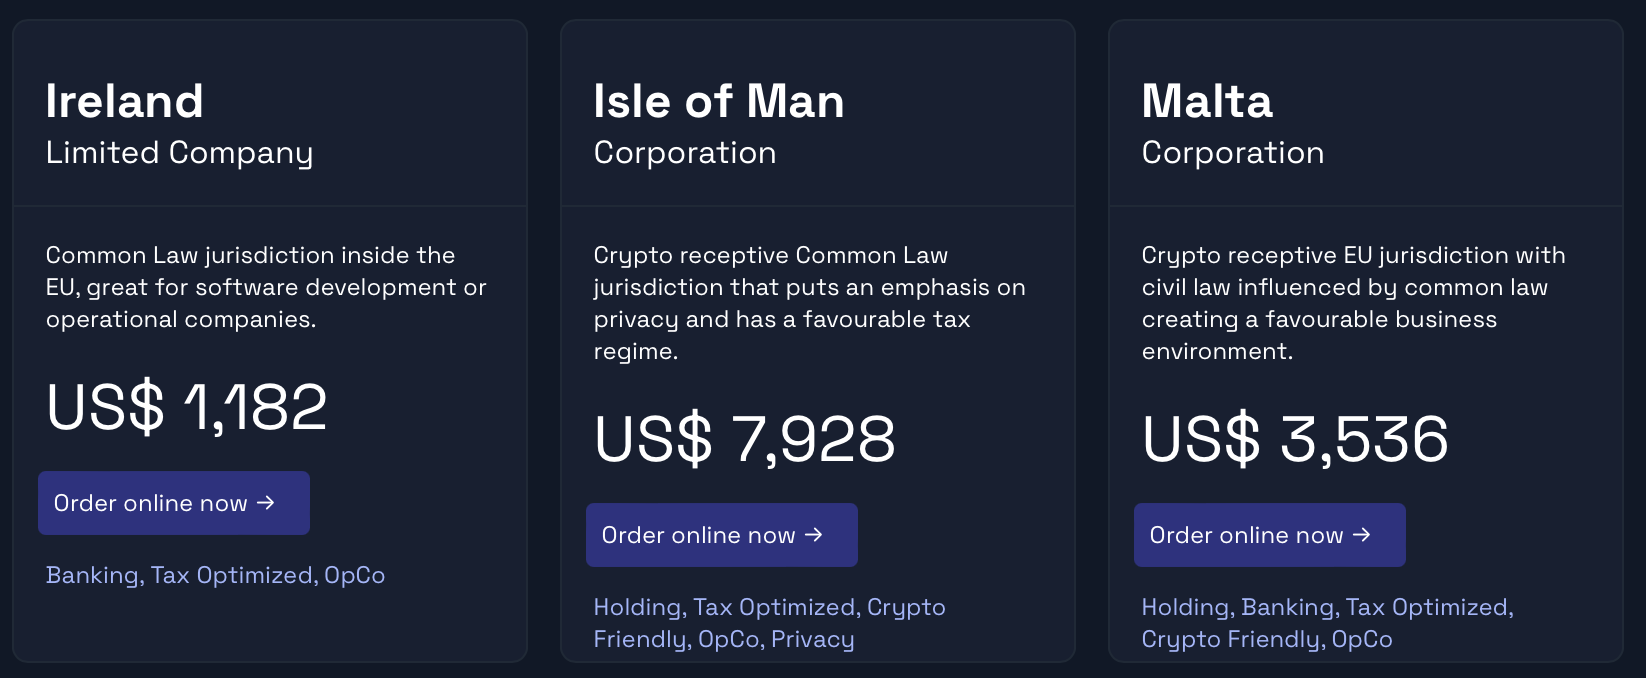
Task: Select the OpCo tag under Ireland
Action: (356, 575)
